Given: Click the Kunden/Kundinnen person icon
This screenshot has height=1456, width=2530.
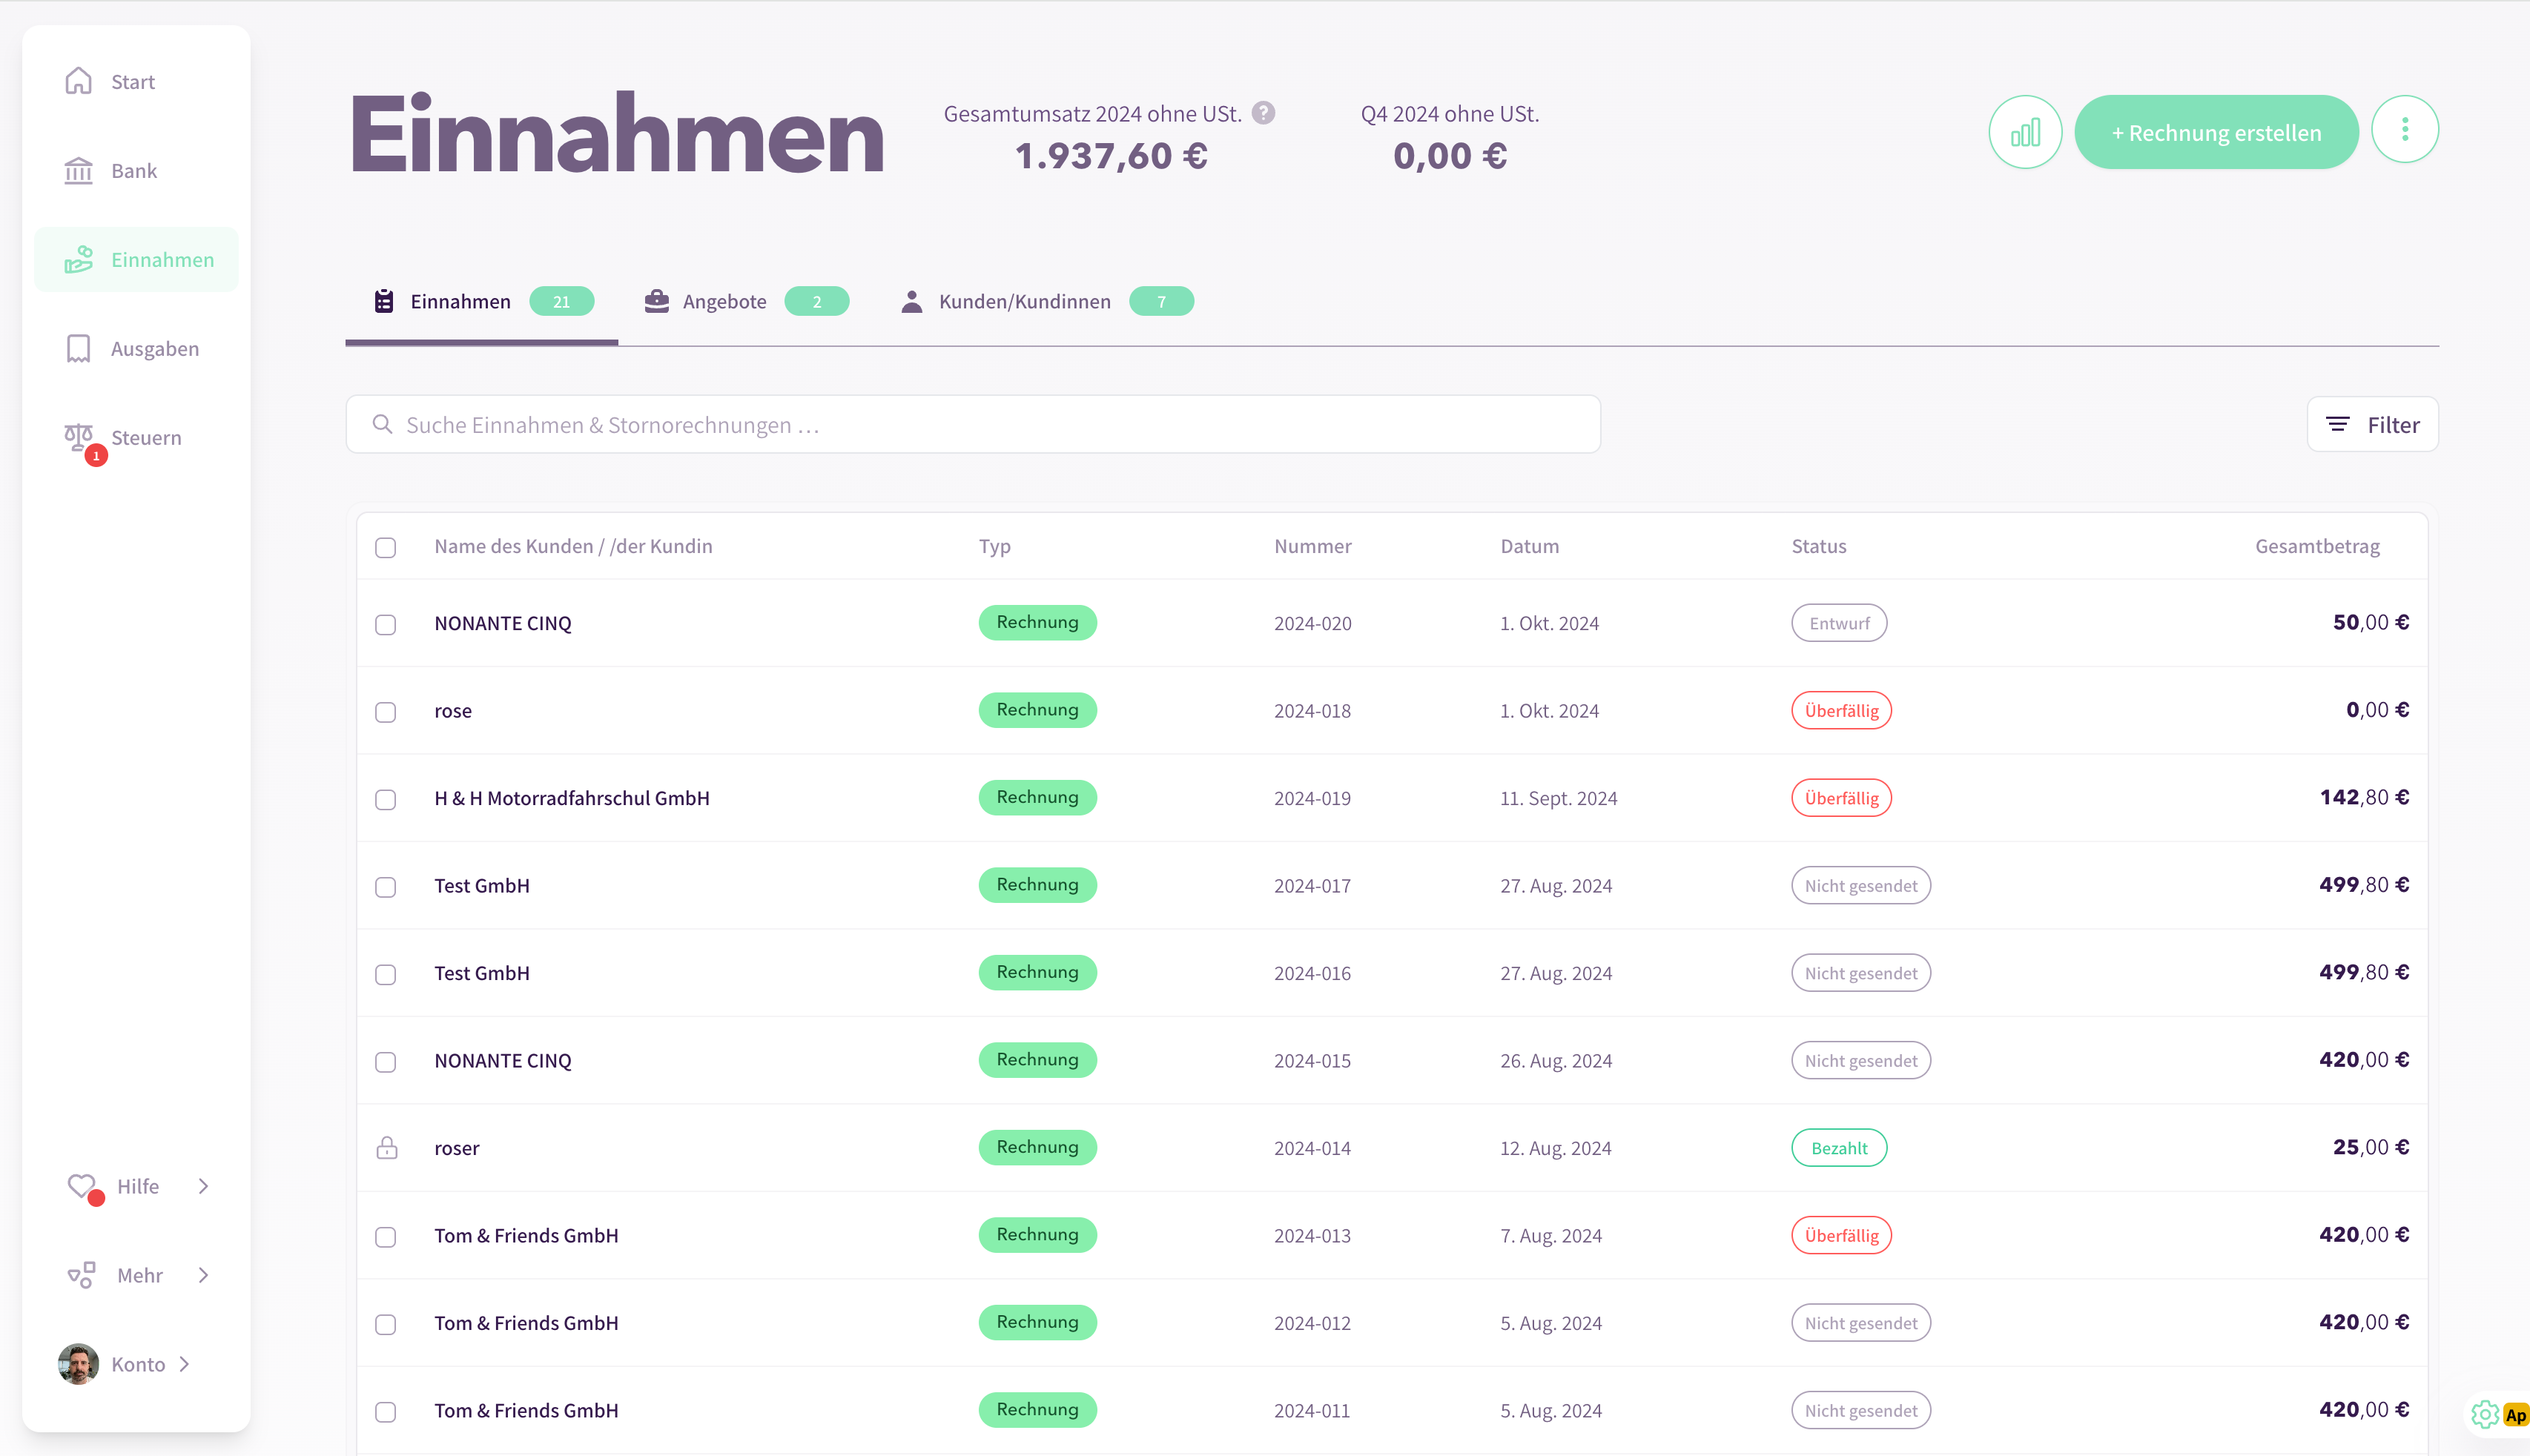Looking at the screenshot, I should [911, 301].
